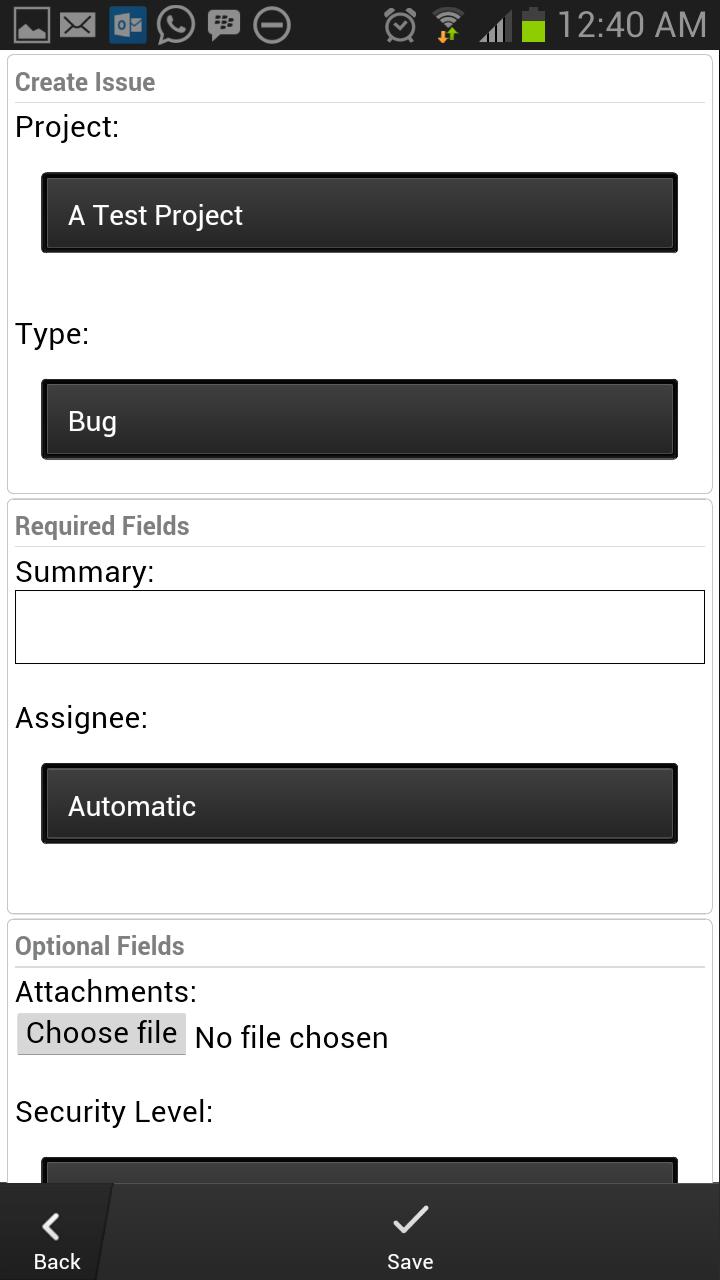This screenshot has height=1280, width=720.
Task: Open the Project selection dropdown
Action: click(360, 212)
